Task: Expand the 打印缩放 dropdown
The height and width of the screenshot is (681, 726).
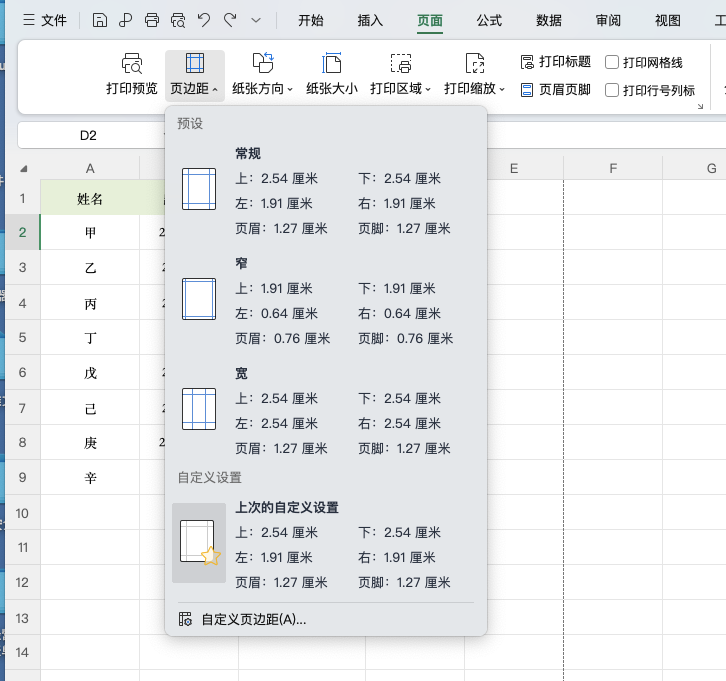Action: pyautogui.click(x=475, y=75)
